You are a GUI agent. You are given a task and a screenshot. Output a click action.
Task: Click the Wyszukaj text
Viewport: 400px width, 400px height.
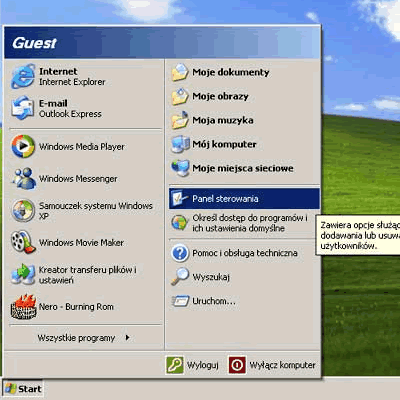tap(211, 277)
